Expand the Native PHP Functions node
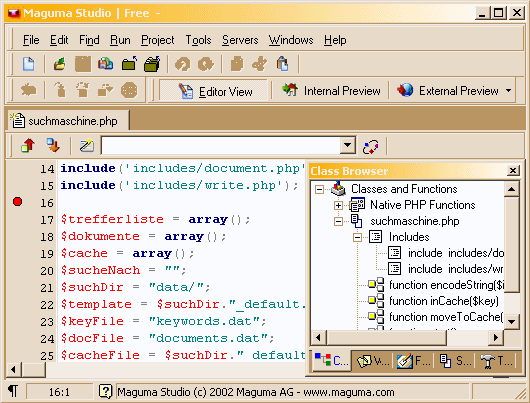Image resolution: width=530 pixels, height=403 pixels. [338, 205]
